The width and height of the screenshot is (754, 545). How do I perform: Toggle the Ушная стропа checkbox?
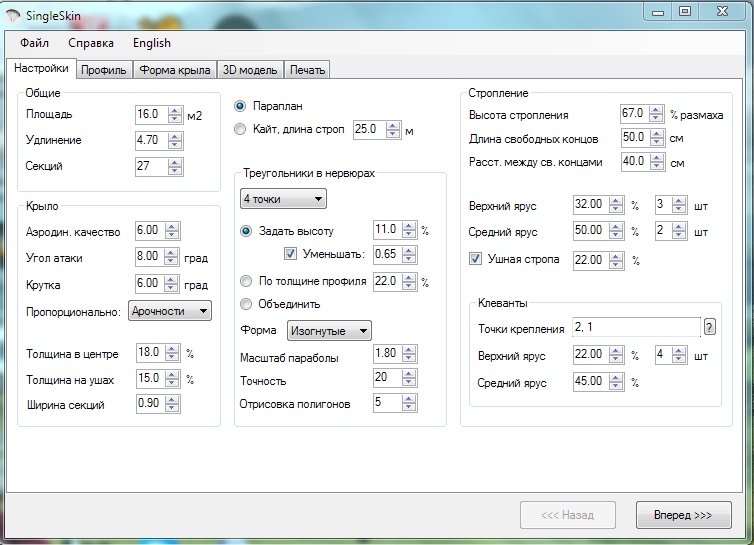click(x=476, y=260)
